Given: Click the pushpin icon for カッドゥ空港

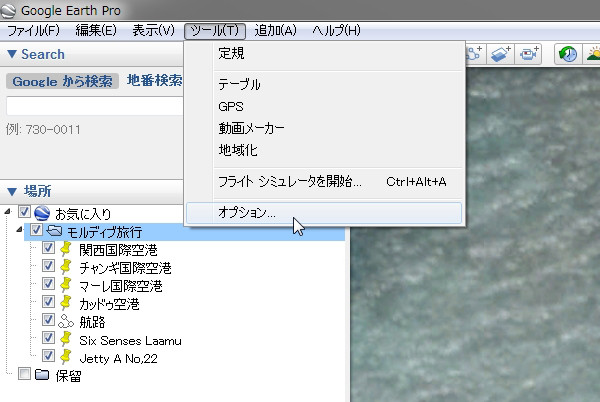Looking at the screenshot, I should pyautogui.click(x=66, y=303).
